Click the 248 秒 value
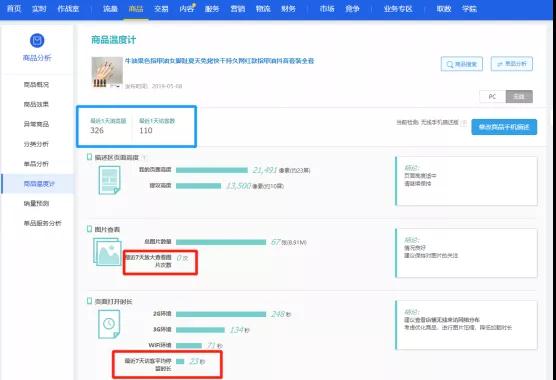 click(x=281, y=314)
